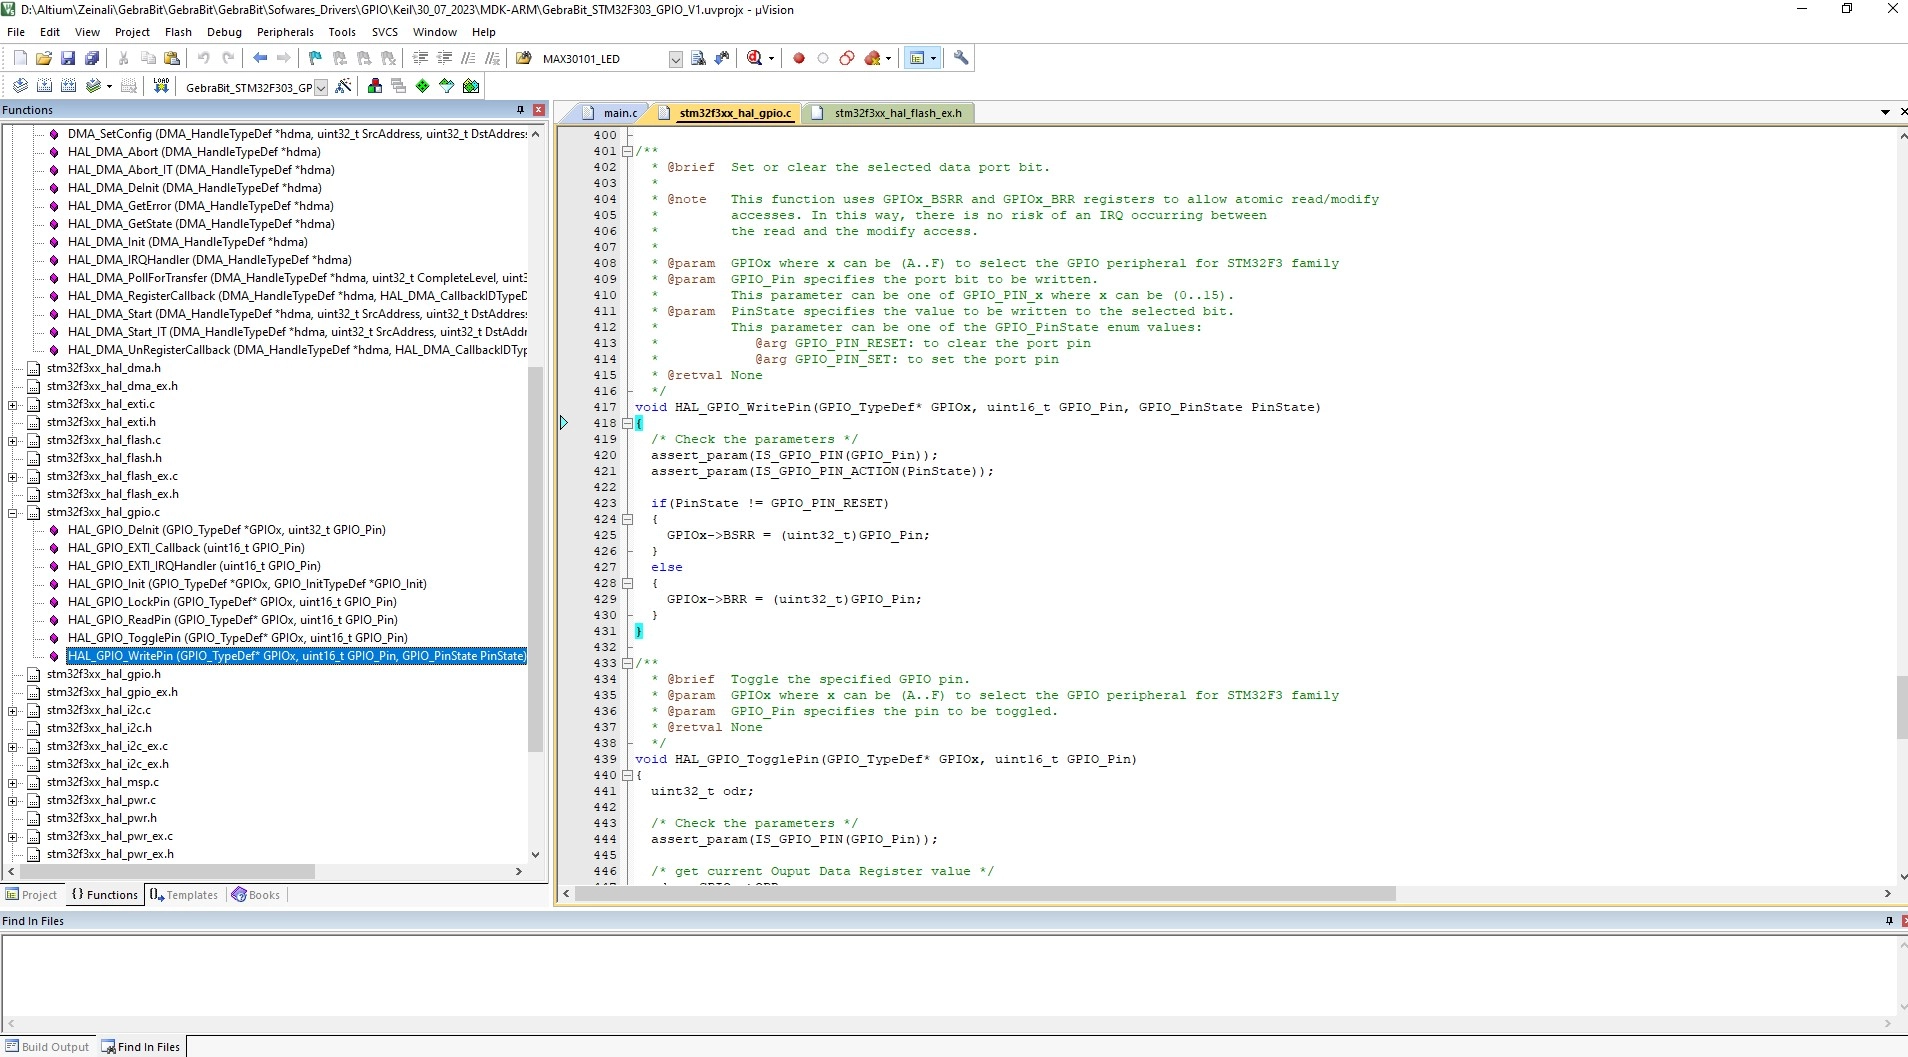Switch to the stm32f3xx_hal_flash_ex.h tab
The image size is (1908, 1057).
pyautogui.click(x=888, y=113)
